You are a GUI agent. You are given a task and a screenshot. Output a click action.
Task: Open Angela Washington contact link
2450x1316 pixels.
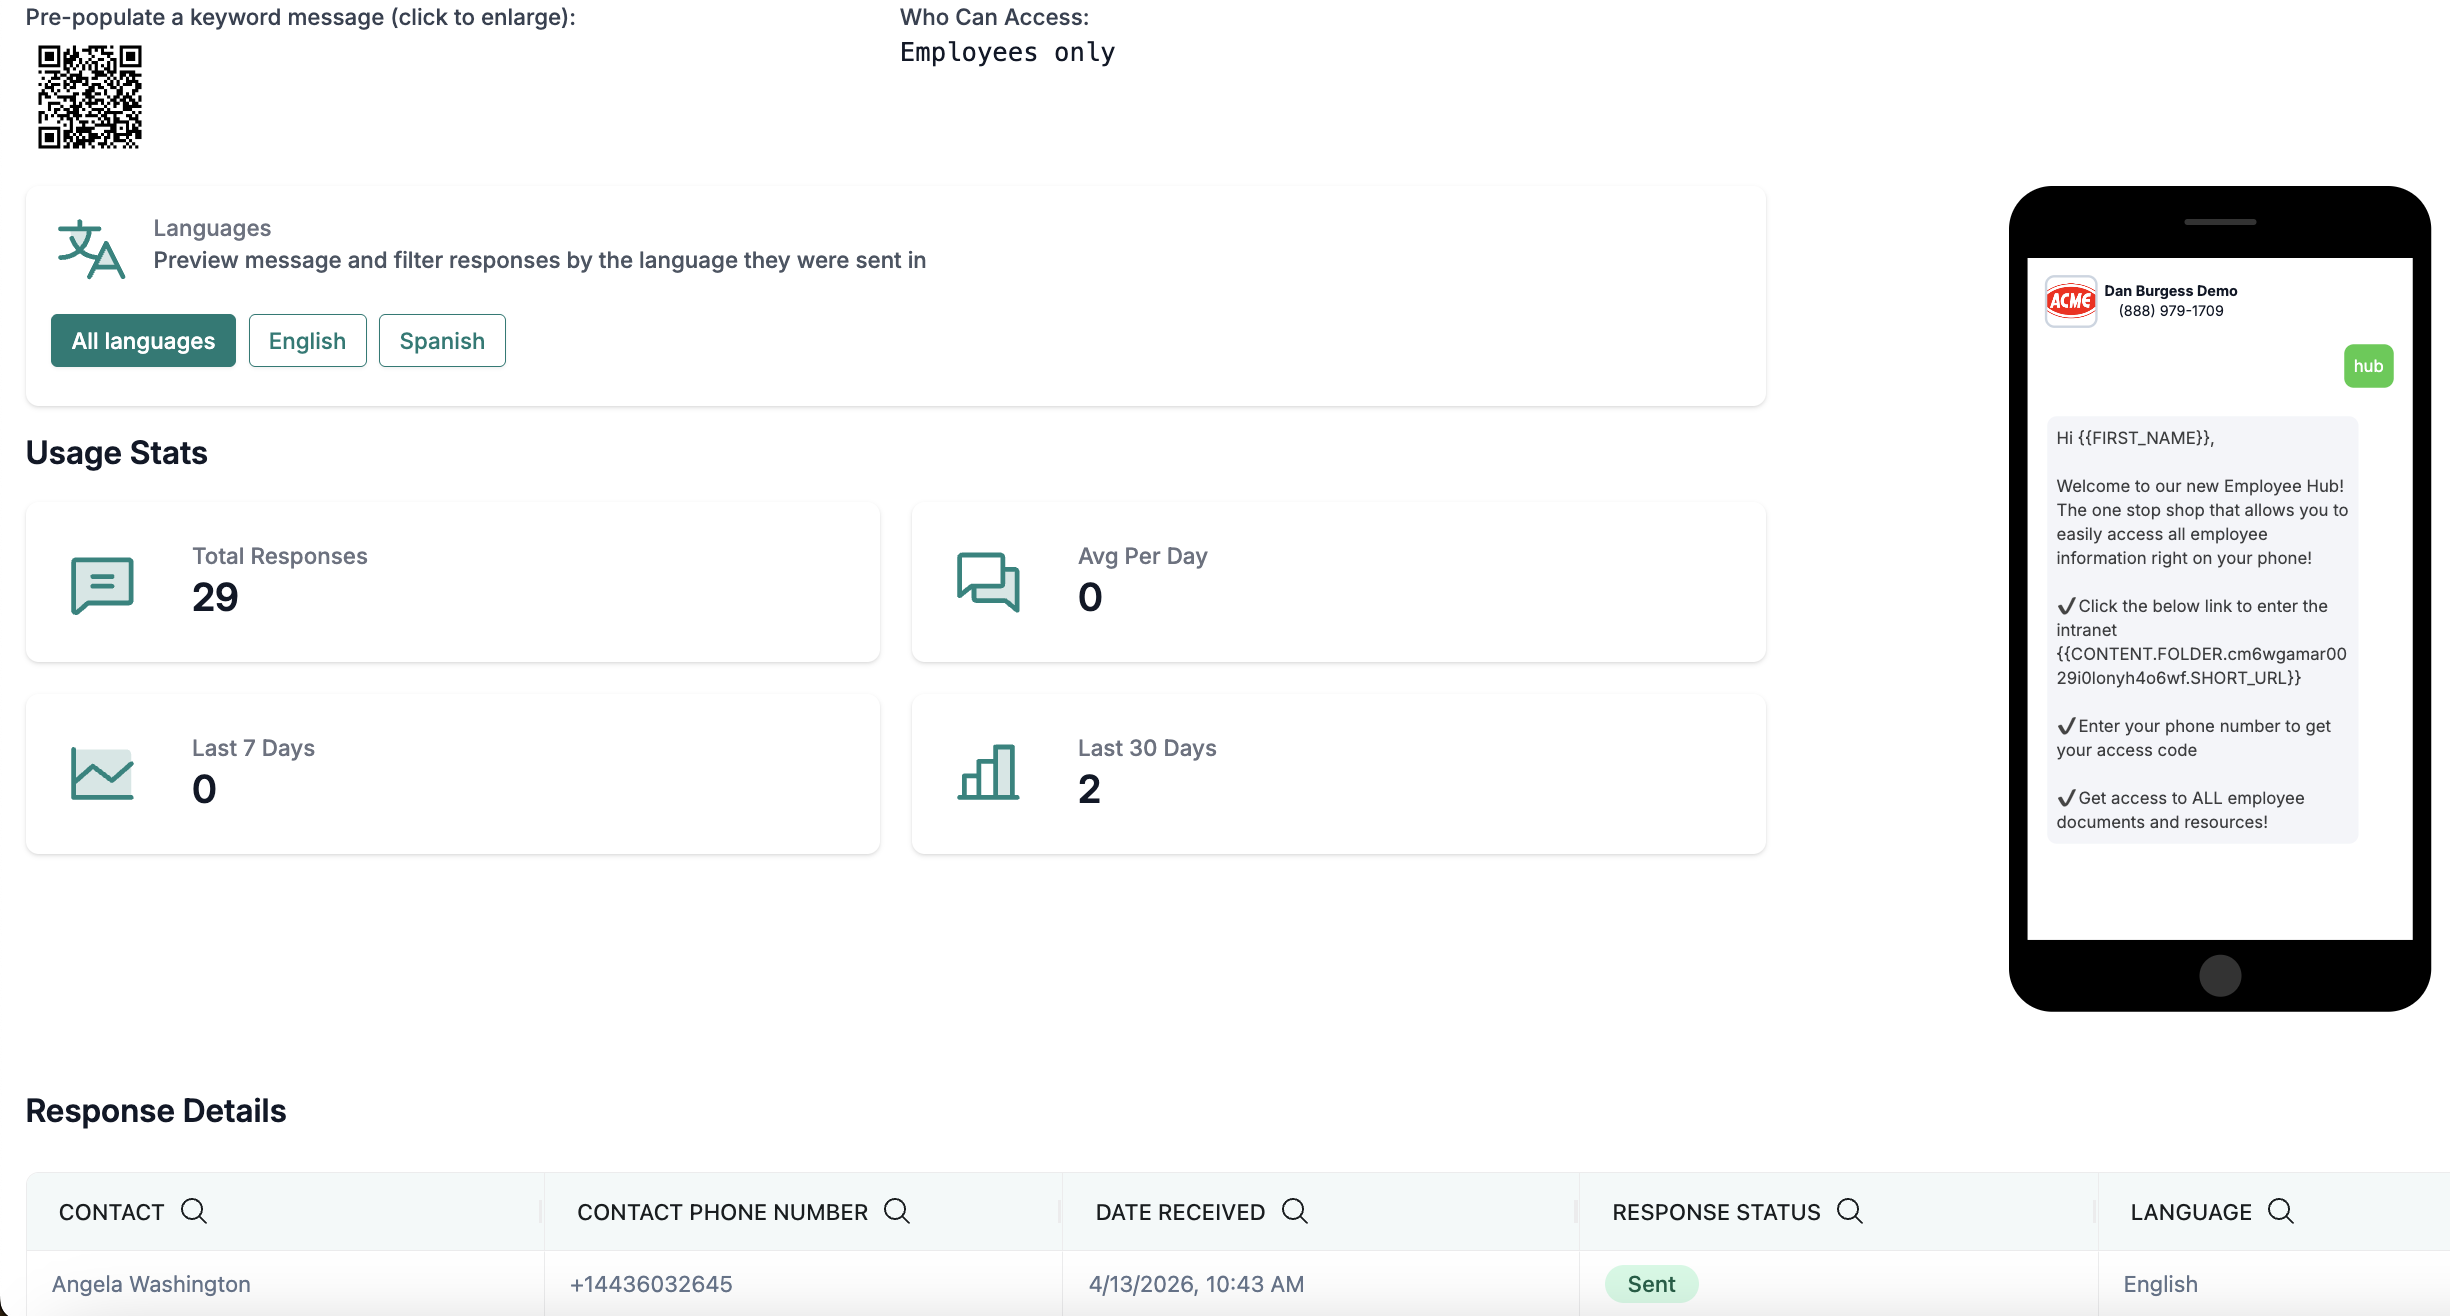(x=151, y=1284)
